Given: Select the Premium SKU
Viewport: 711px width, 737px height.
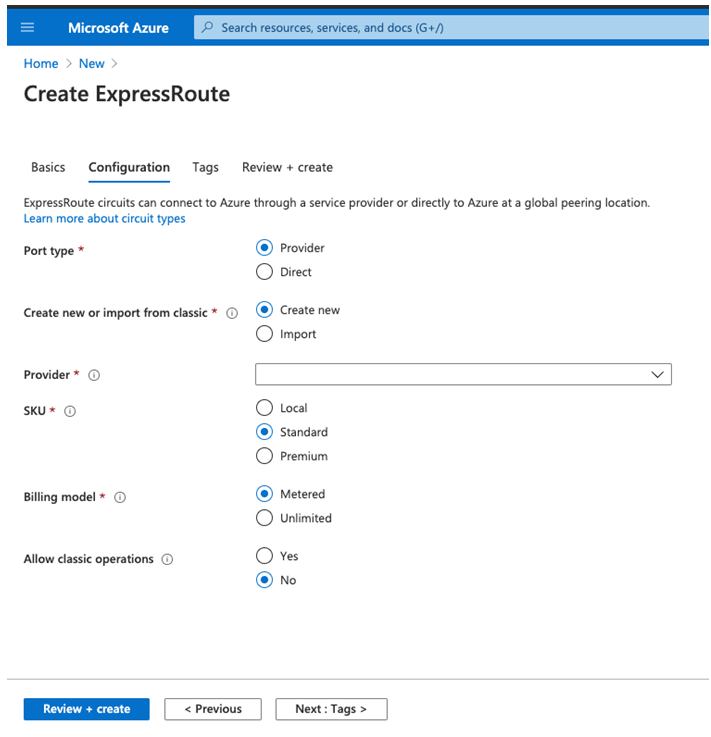Looking at the screenshot, I should click(264, 455).
